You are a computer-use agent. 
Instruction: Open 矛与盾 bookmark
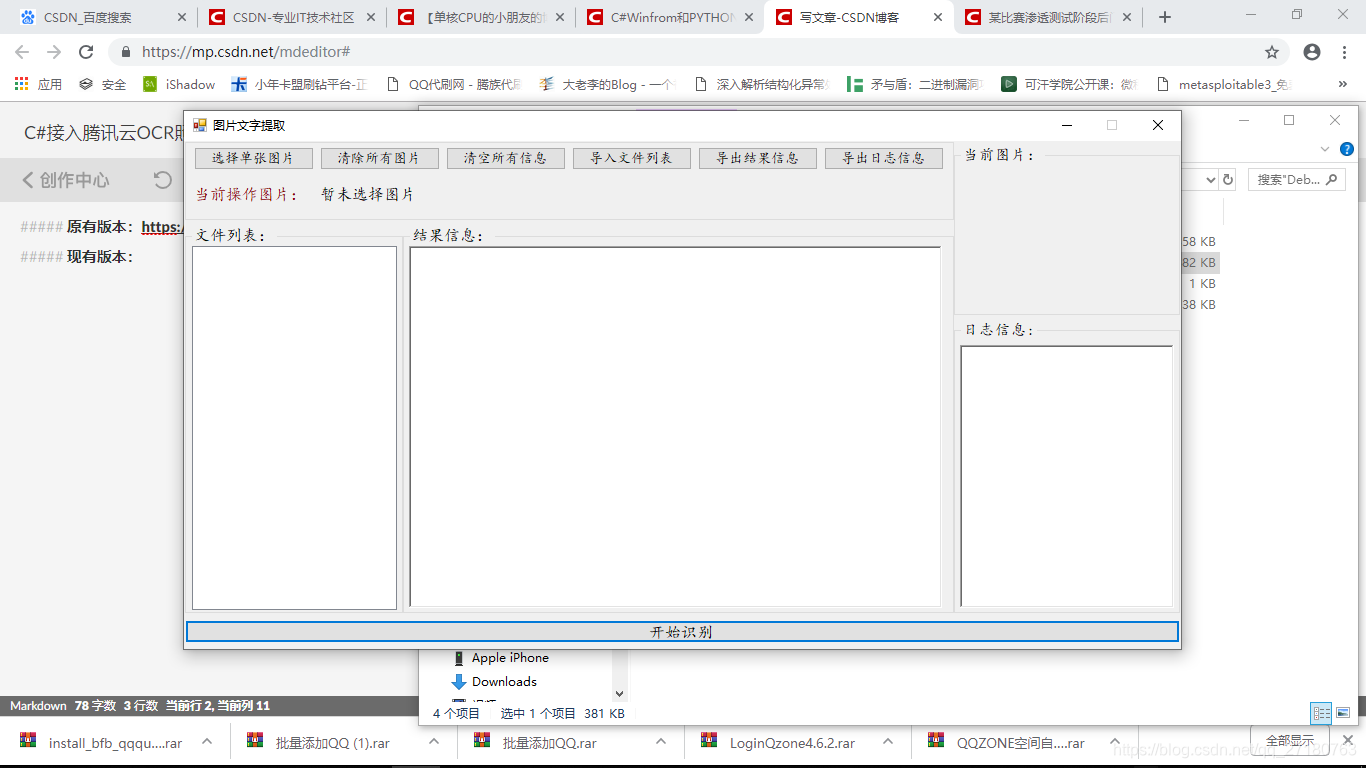click(x=915, y=85)
